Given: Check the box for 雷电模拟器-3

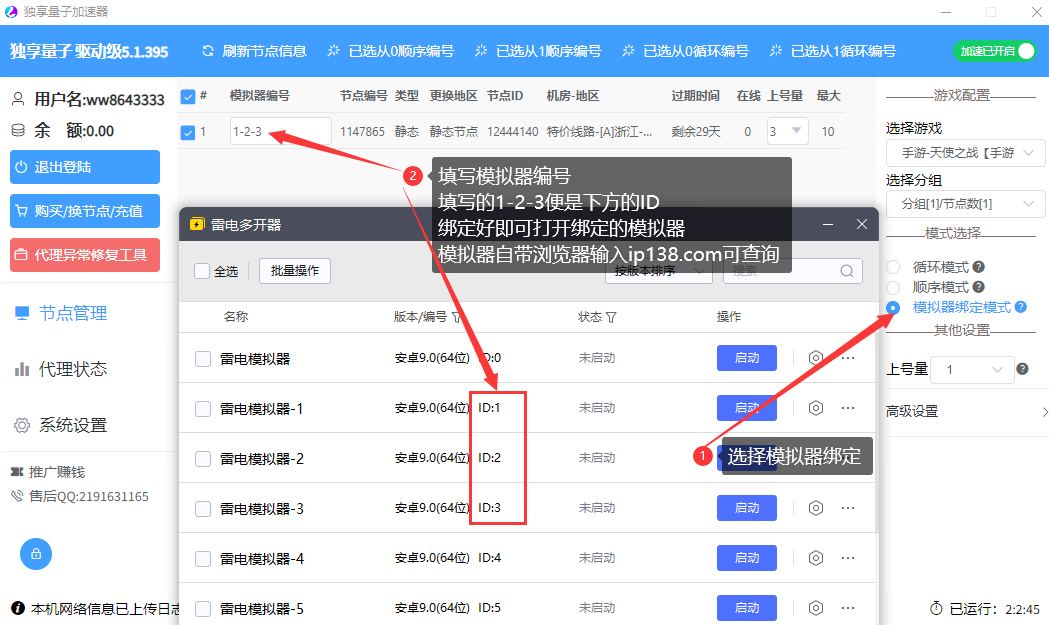Looking at the screenshot, I should pos(203,509).
